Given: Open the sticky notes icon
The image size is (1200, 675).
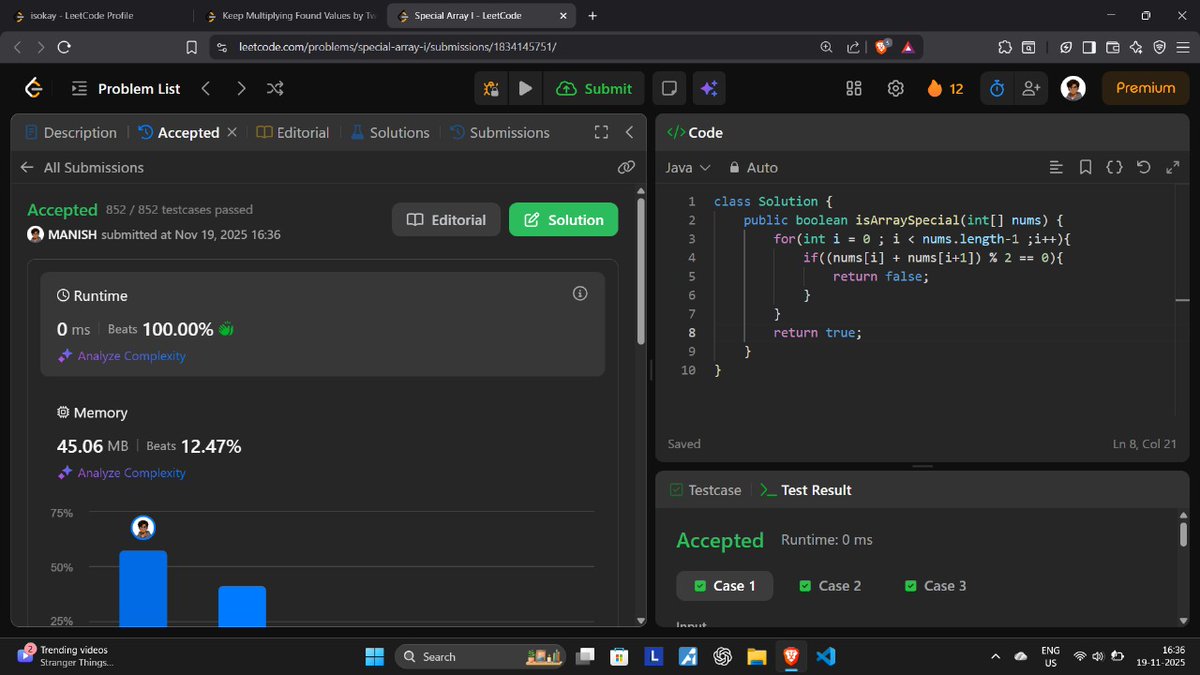Looking at the screenshot, I should [x=669, y=88].
